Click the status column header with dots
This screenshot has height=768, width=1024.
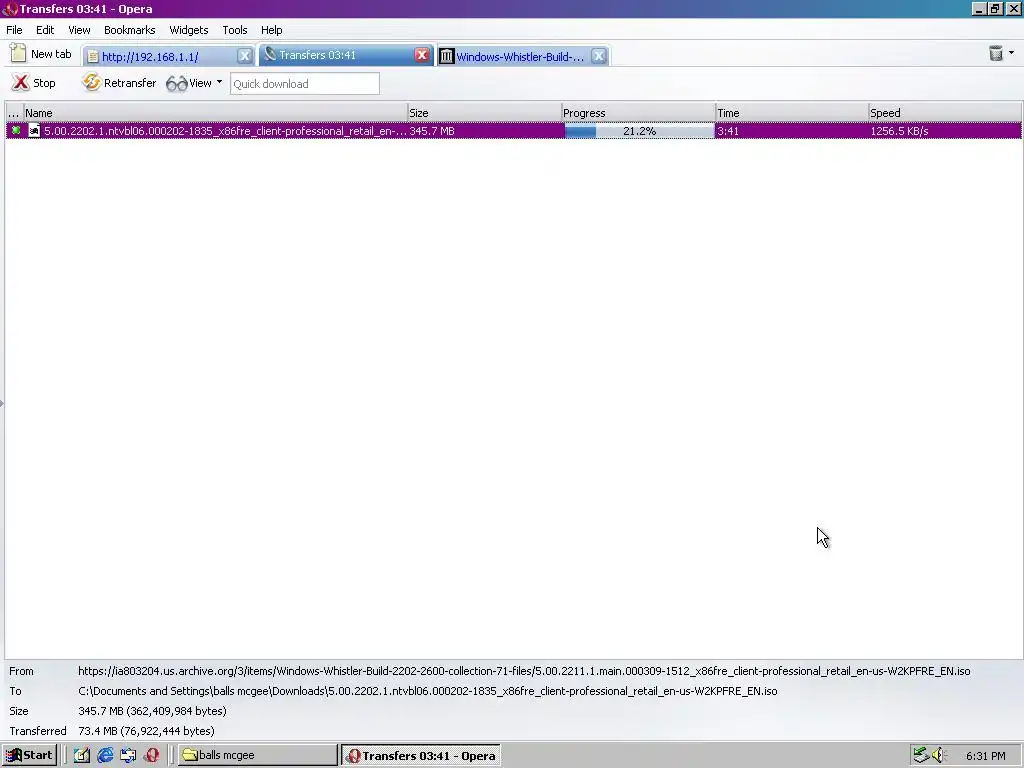(x=14, y=113)
